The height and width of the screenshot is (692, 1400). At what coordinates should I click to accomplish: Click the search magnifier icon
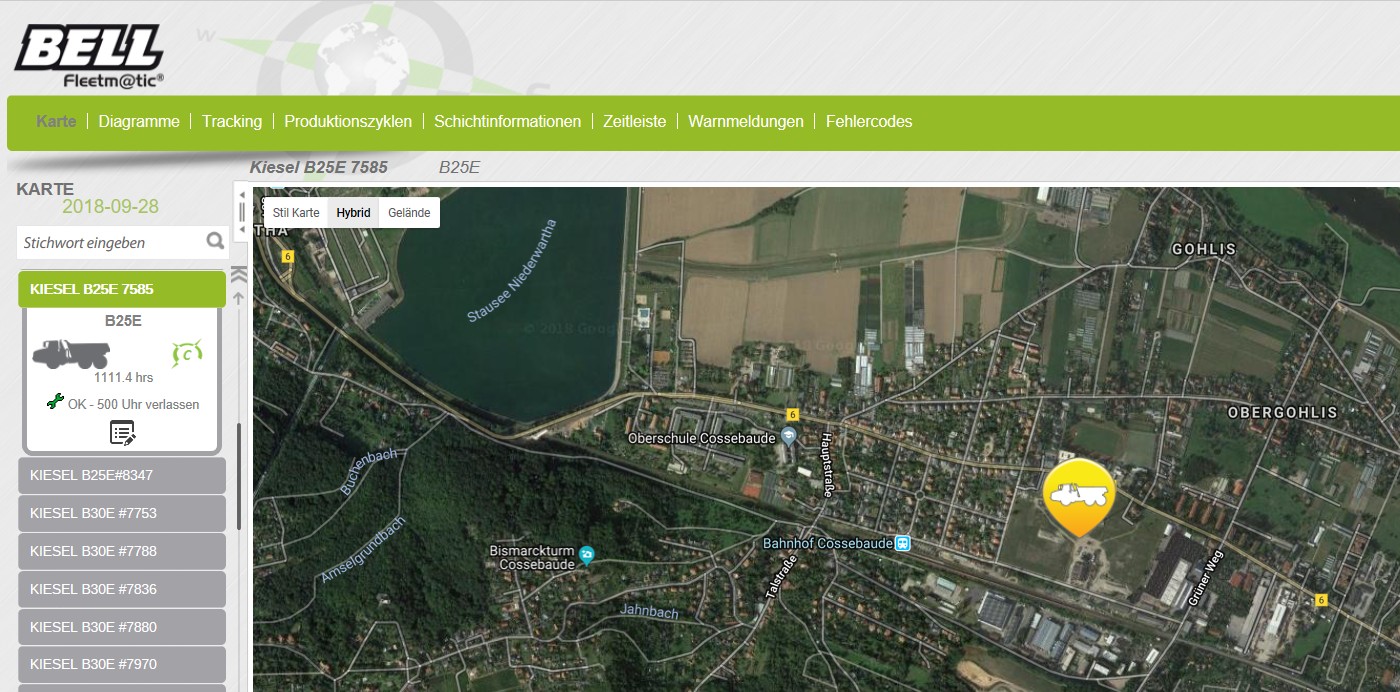coord(214,241)
